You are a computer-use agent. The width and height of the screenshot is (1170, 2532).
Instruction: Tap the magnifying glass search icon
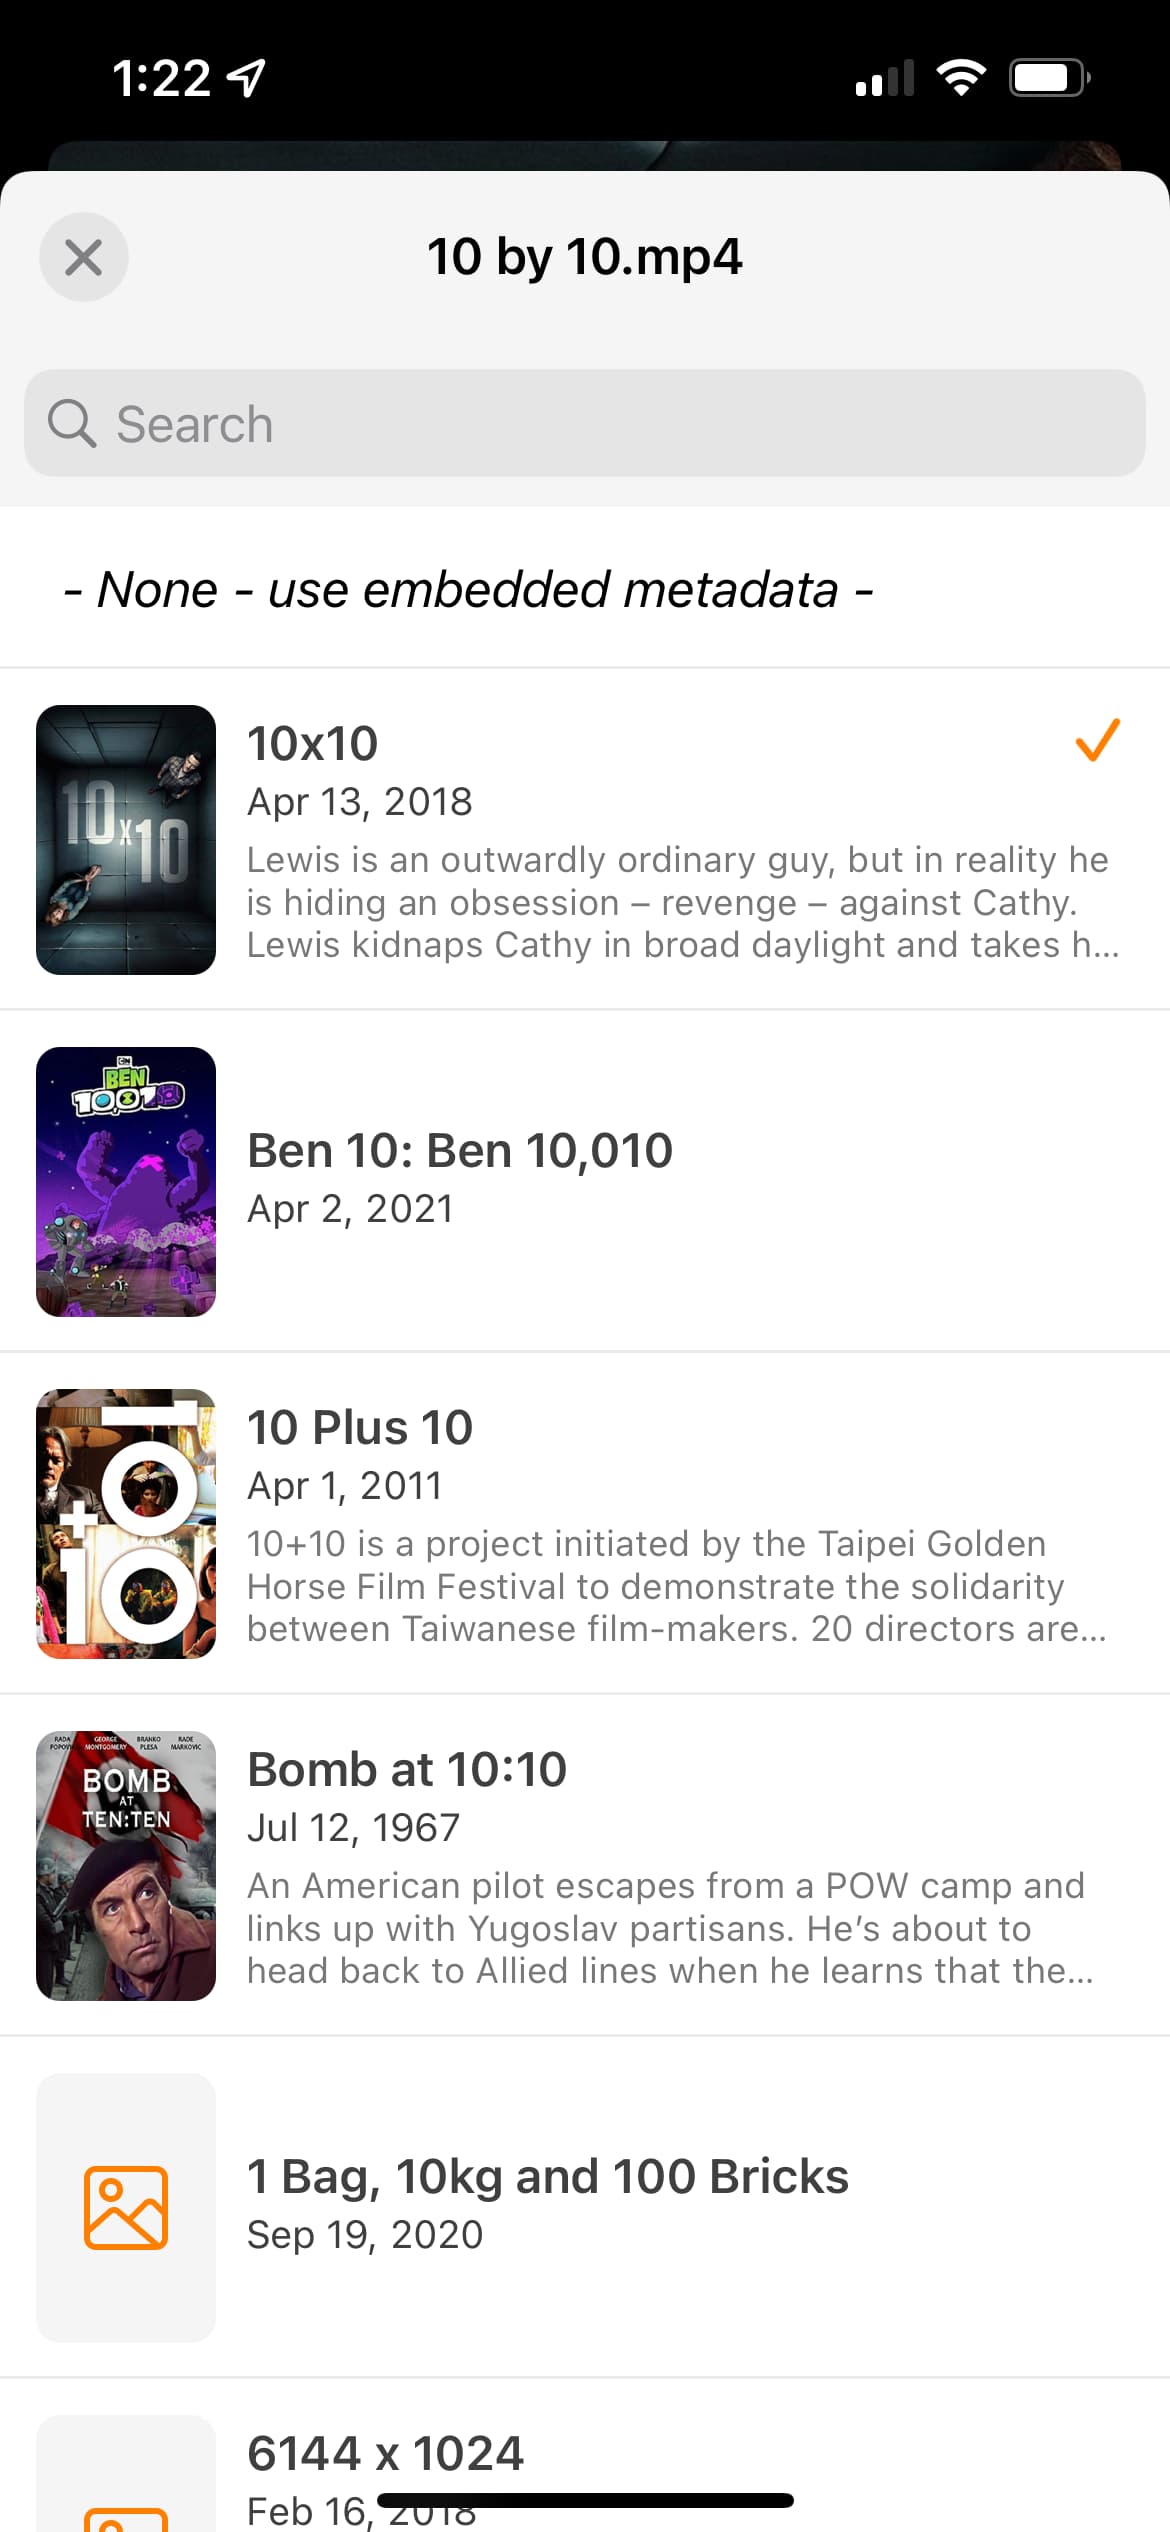(72, 424)
